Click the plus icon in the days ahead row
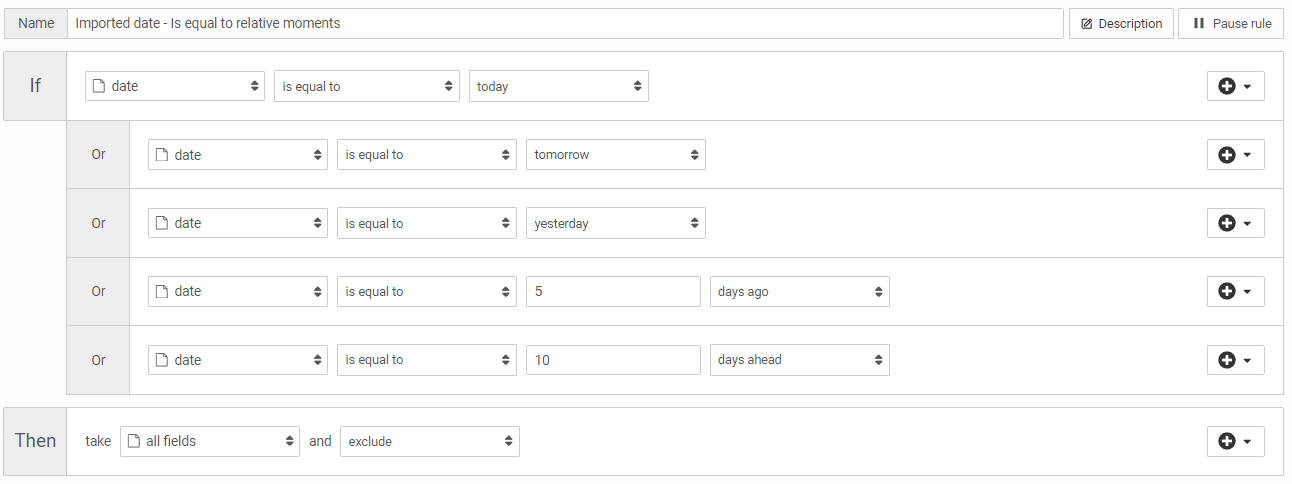Viewport: 1292px width, 484px height. click(x=1227, y=360)
